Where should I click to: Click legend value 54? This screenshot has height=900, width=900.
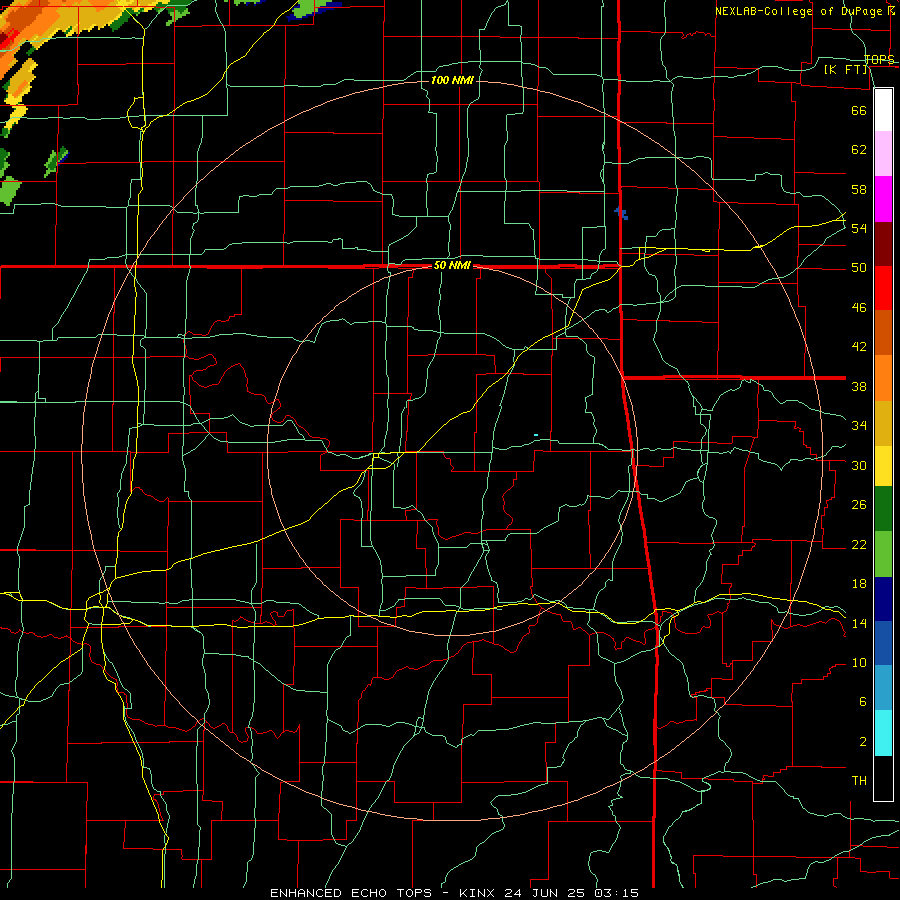click(x=859, y=228)
